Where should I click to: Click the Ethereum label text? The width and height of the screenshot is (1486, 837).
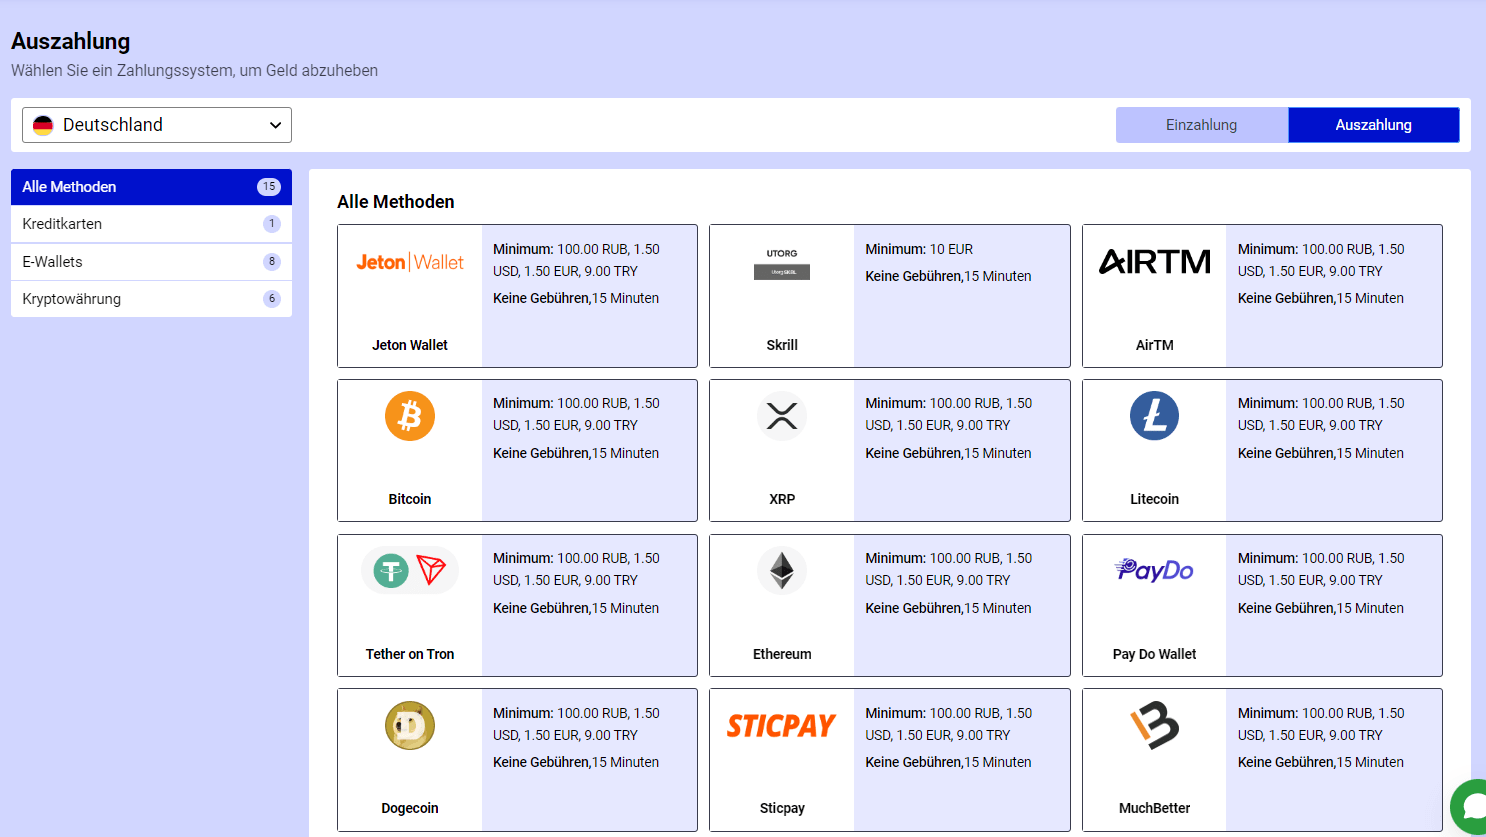pos(782,654)
